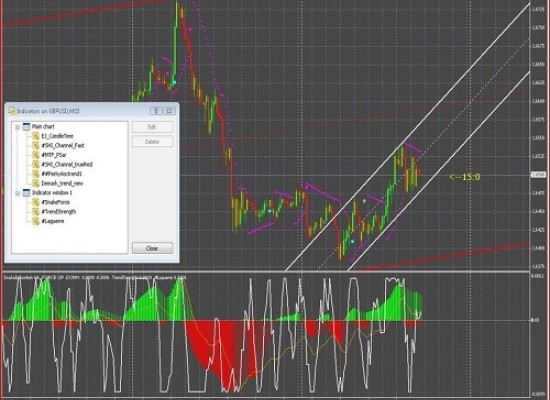Select the PrettyAsctrend1 indicator entry
Viewport: 550px width, 400px height.
coord(61,174)
